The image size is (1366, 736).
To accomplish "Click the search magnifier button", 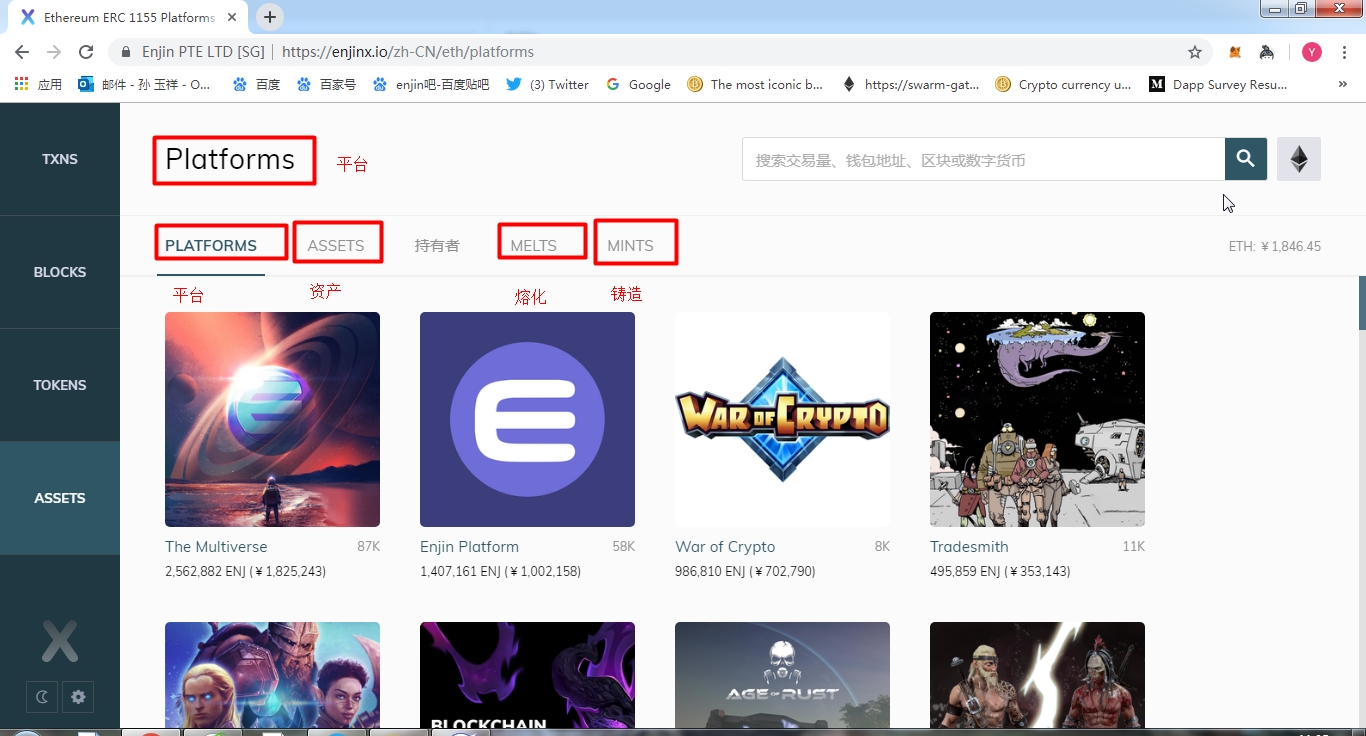I will tap(1246, 159).
